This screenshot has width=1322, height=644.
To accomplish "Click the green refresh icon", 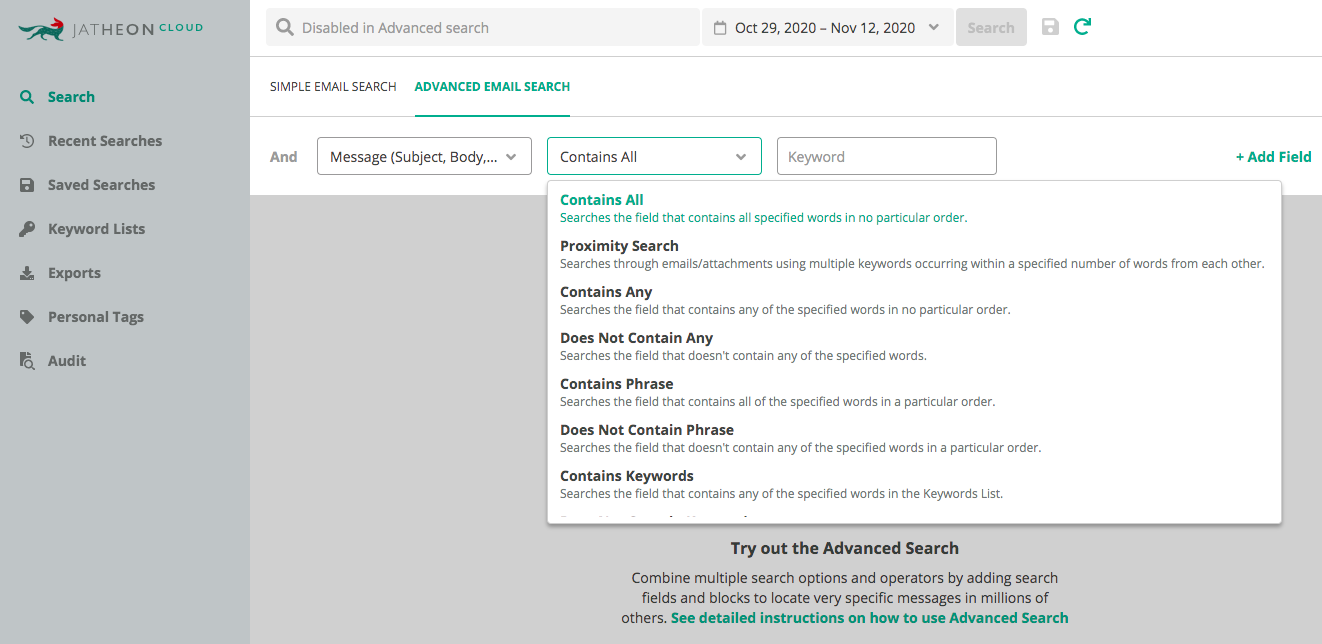I will pos(1082,27).
